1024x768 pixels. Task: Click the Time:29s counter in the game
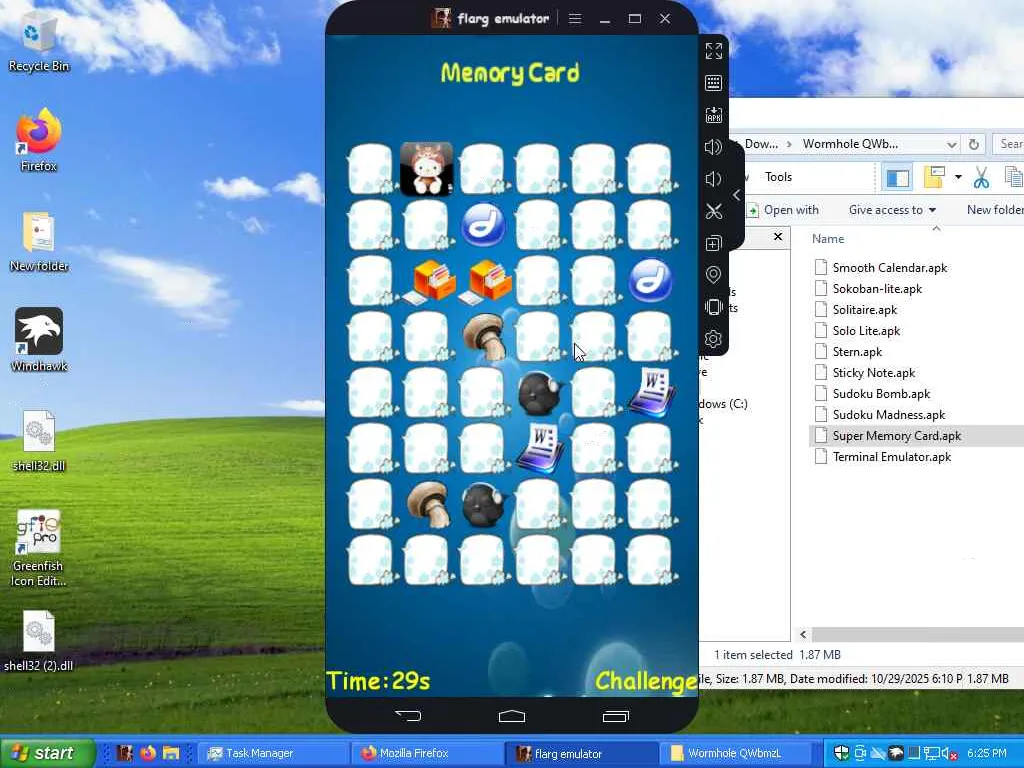(379, 681)
